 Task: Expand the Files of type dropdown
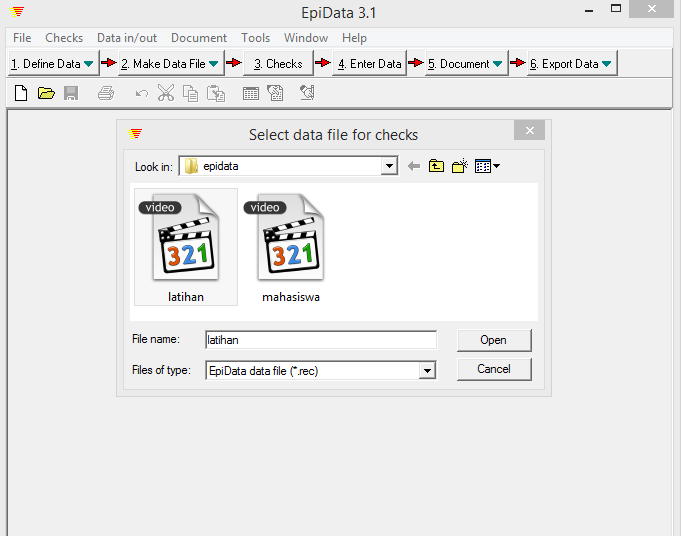(x=427, y=371)
